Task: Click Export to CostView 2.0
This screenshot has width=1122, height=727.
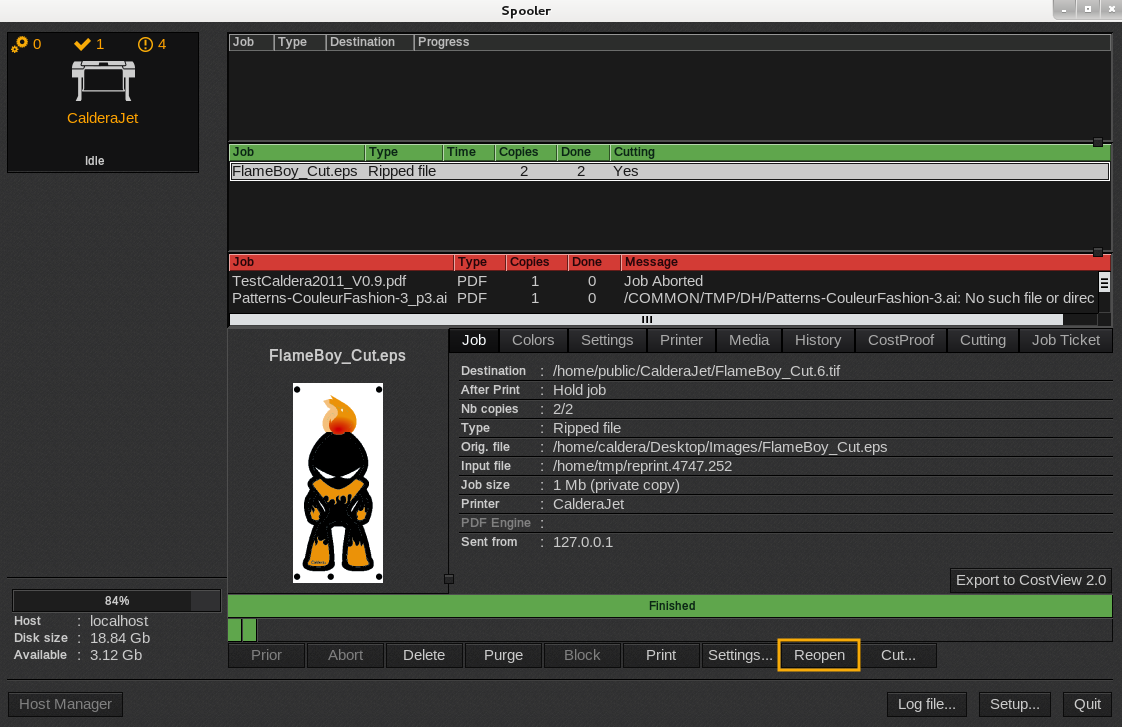Action: 1030,580
